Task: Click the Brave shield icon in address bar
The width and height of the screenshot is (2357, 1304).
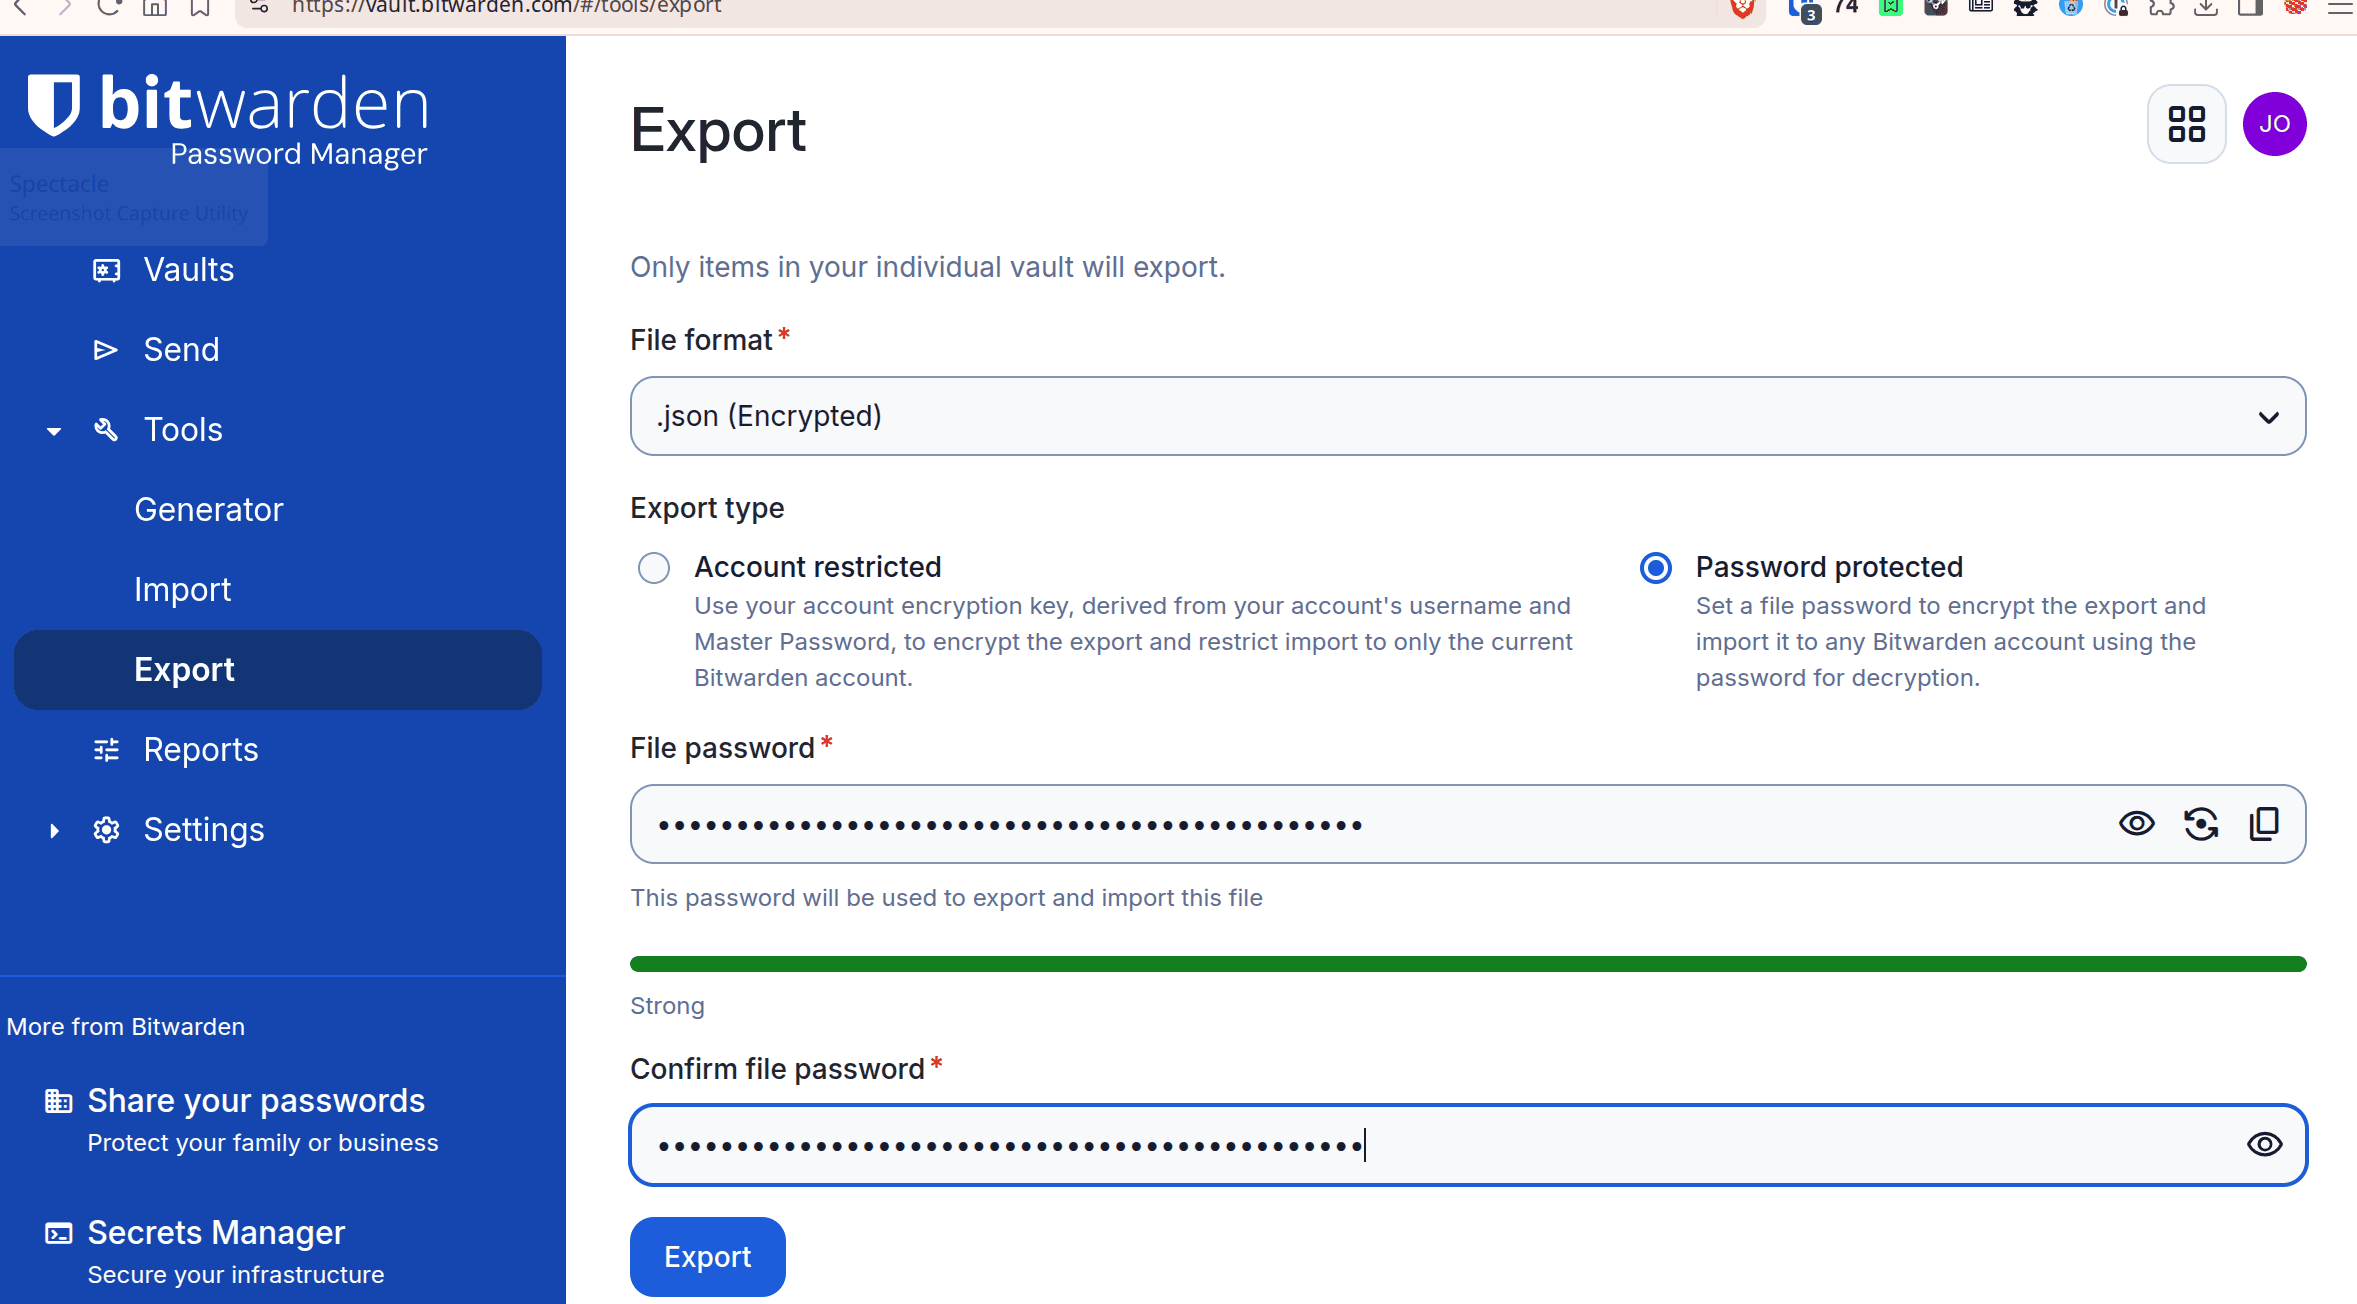Action: 1742,8
